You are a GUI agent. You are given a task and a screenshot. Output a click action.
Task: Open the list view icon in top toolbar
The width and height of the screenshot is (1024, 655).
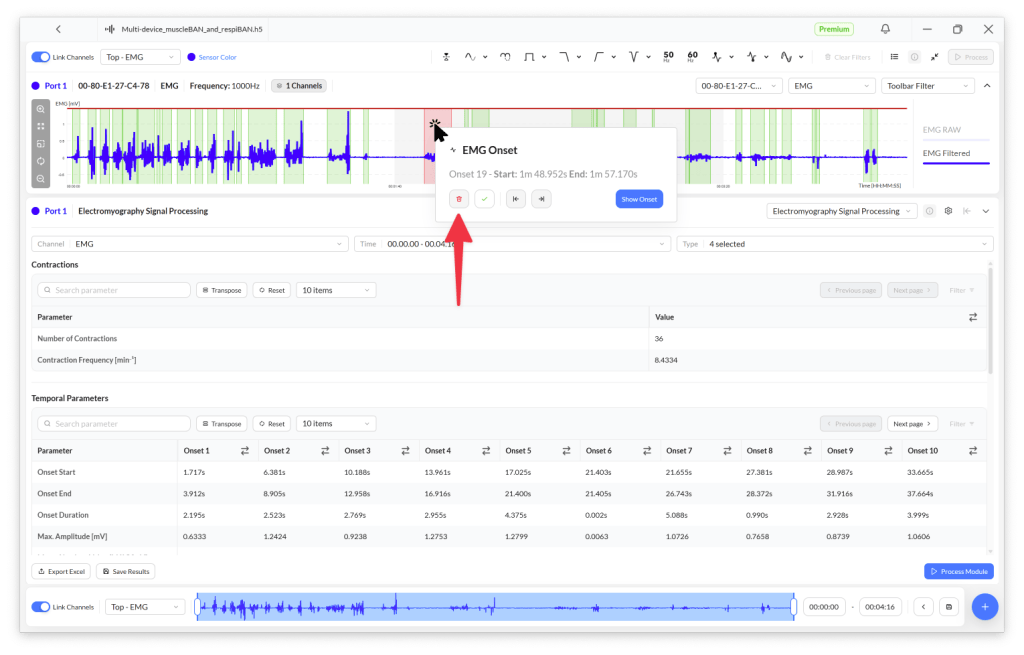pos(894,57)
